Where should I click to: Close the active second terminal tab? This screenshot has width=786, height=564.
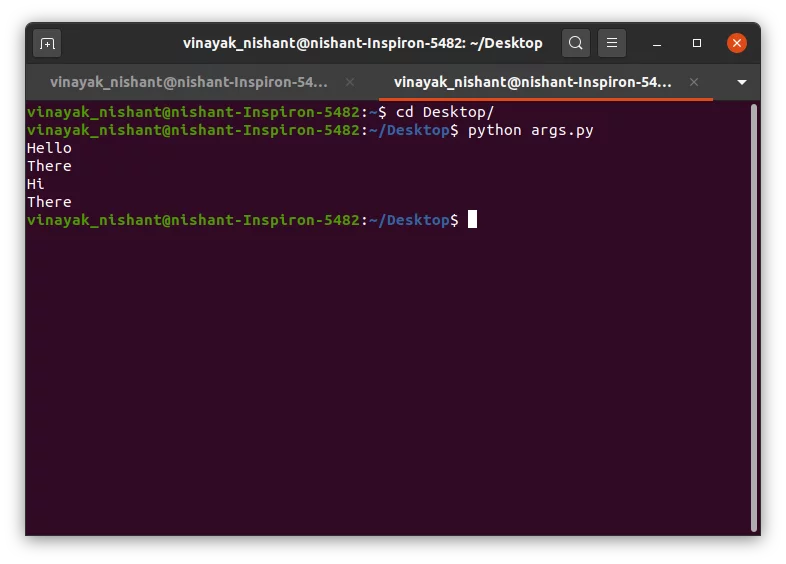click(694, 82)
